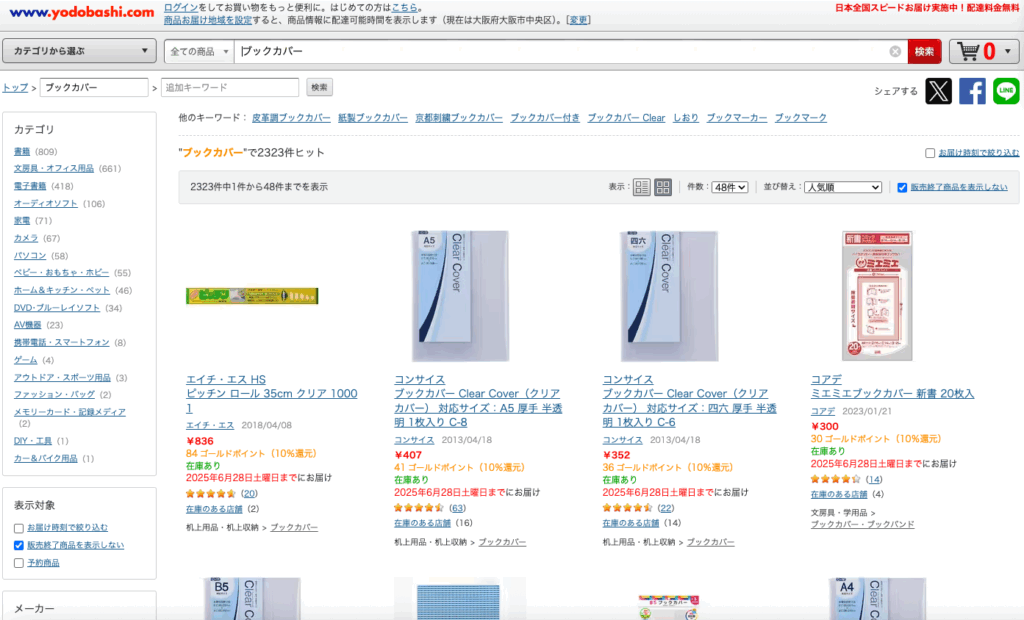Click the ブックカバー breadcrumb keyword field
This screenshot has width=1024, height=620.
[94, 88]
